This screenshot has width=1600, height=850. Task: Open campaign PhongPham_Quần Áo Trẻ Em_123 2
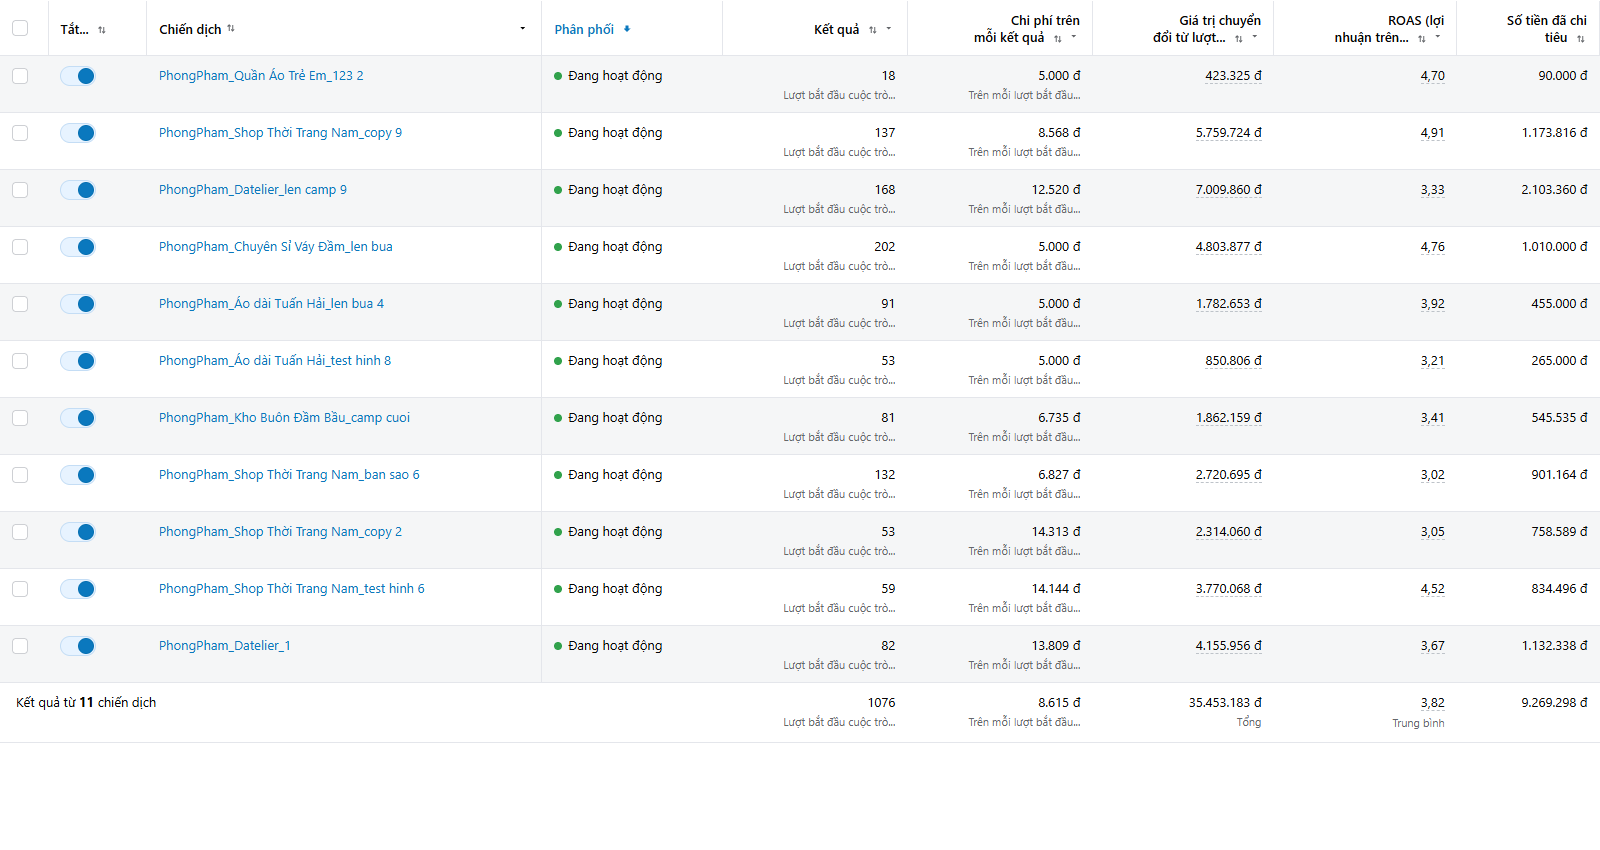point(261,76)
